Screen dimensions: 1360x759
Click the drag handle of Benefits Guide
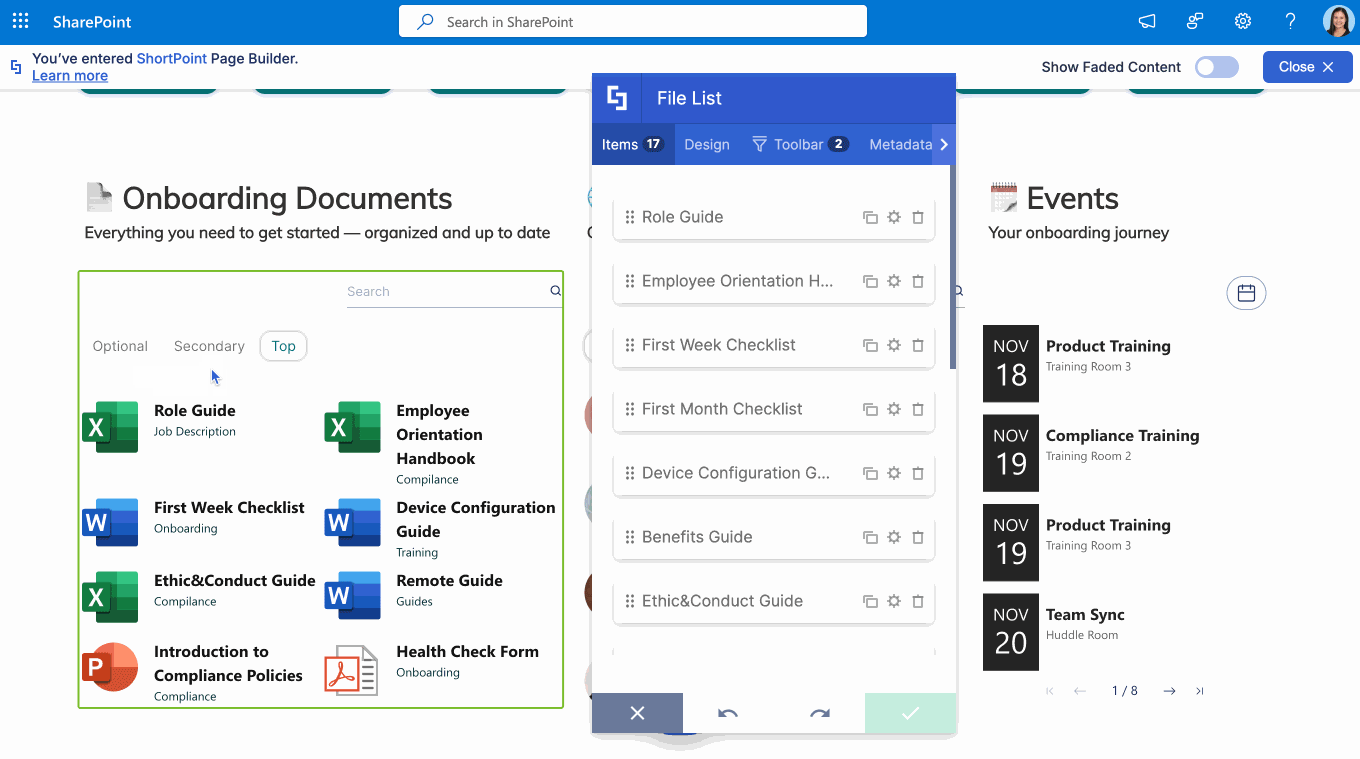(630, 537)
